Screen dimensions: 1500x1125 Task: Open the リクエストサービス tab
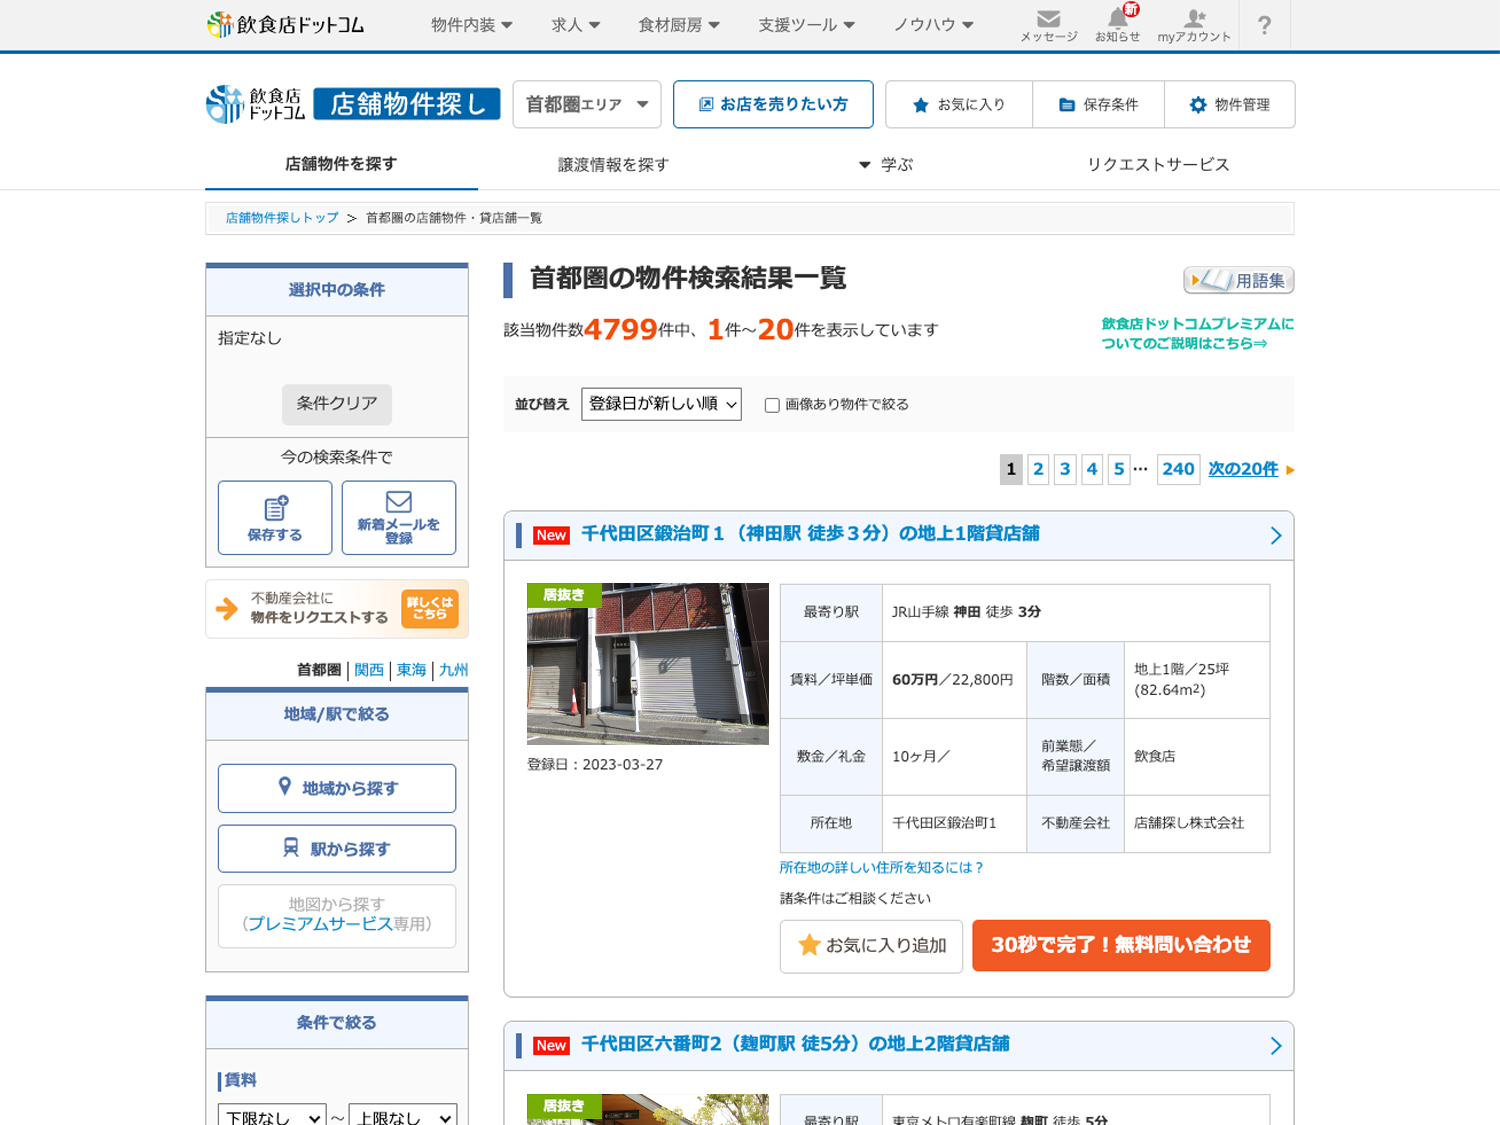tap(1158, 164)
